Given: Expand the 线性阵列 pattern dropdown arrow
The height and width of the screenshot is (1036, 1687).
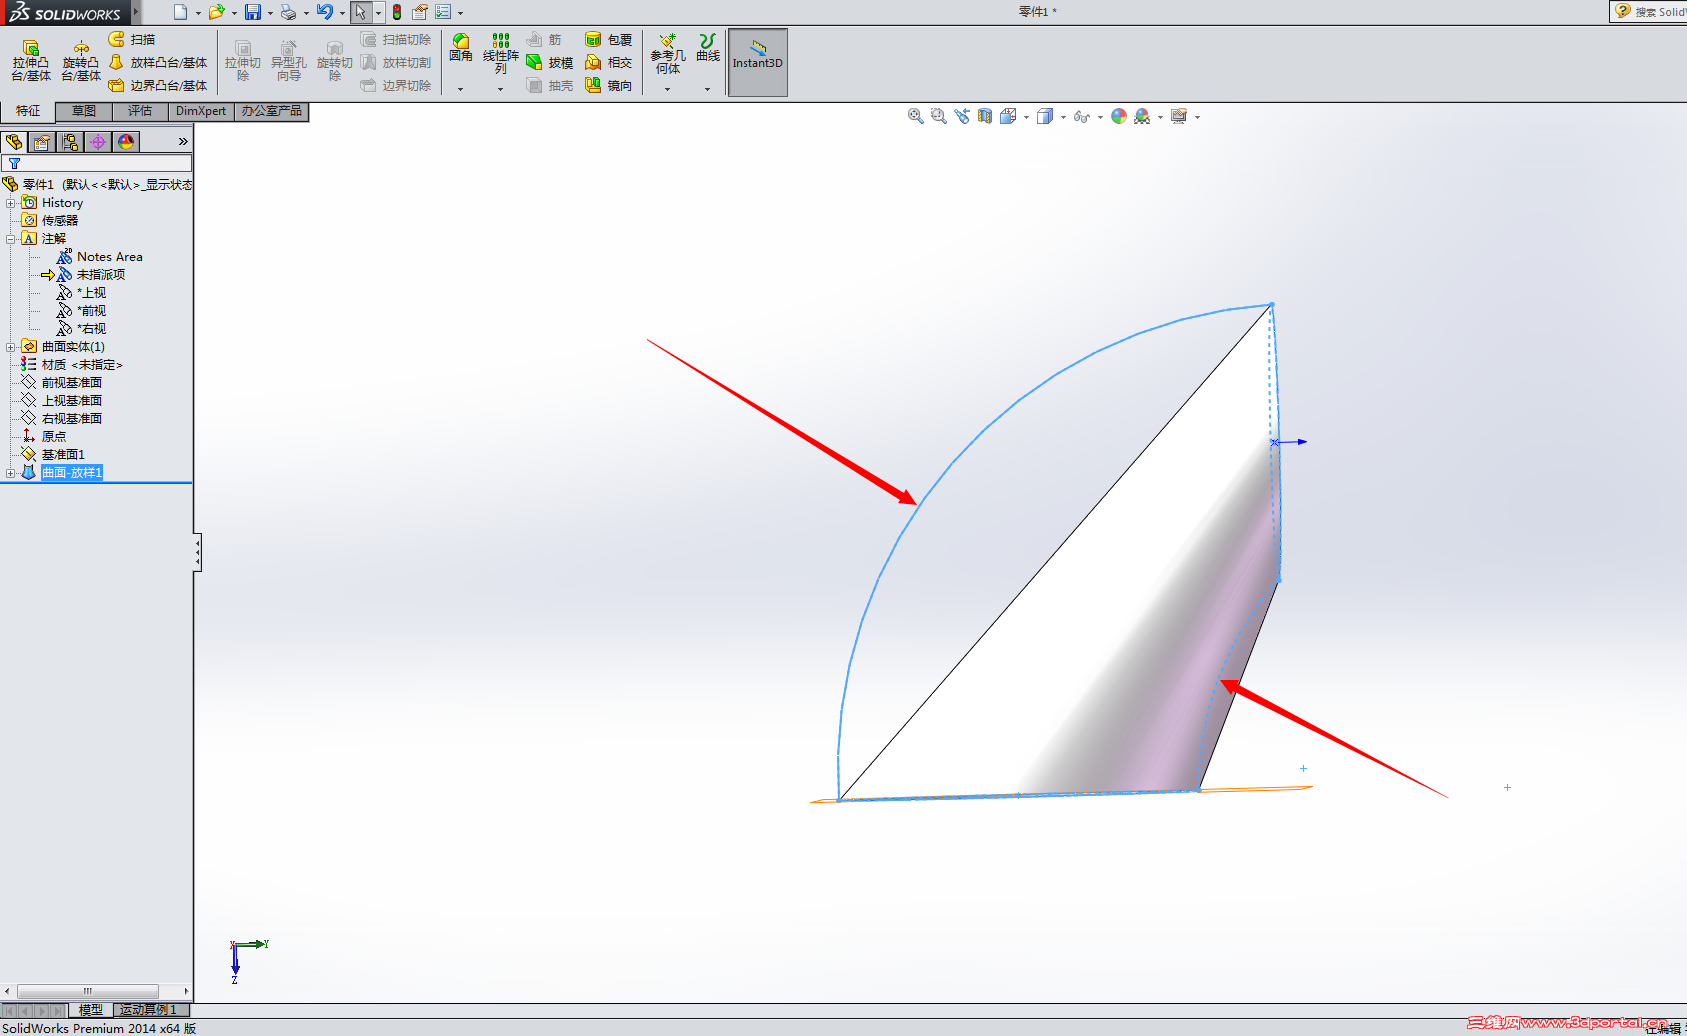Looking at the screenshot, I should [x=501, y=89].
